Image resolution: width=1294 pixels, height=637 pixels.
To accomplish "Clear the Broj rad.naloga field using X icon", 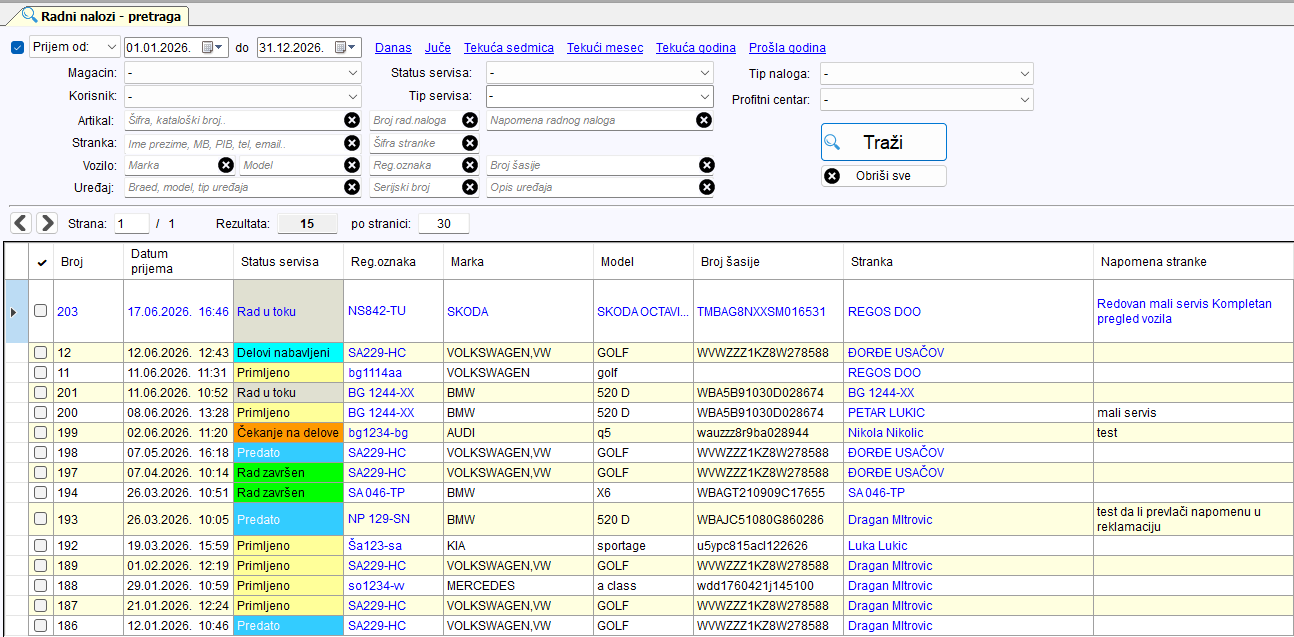I will pos(470,120).
